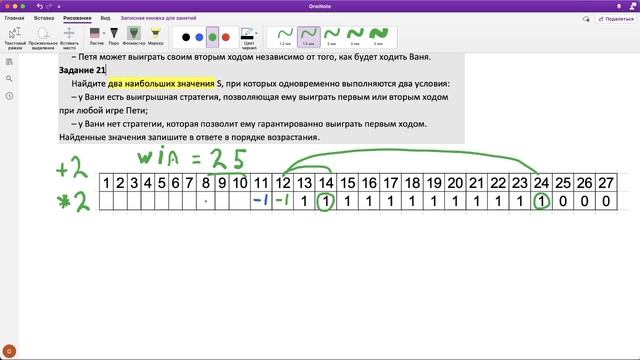Expand the Цвет чернил dropdown arrow
640x360 pixels.
[x=256, y=33]
